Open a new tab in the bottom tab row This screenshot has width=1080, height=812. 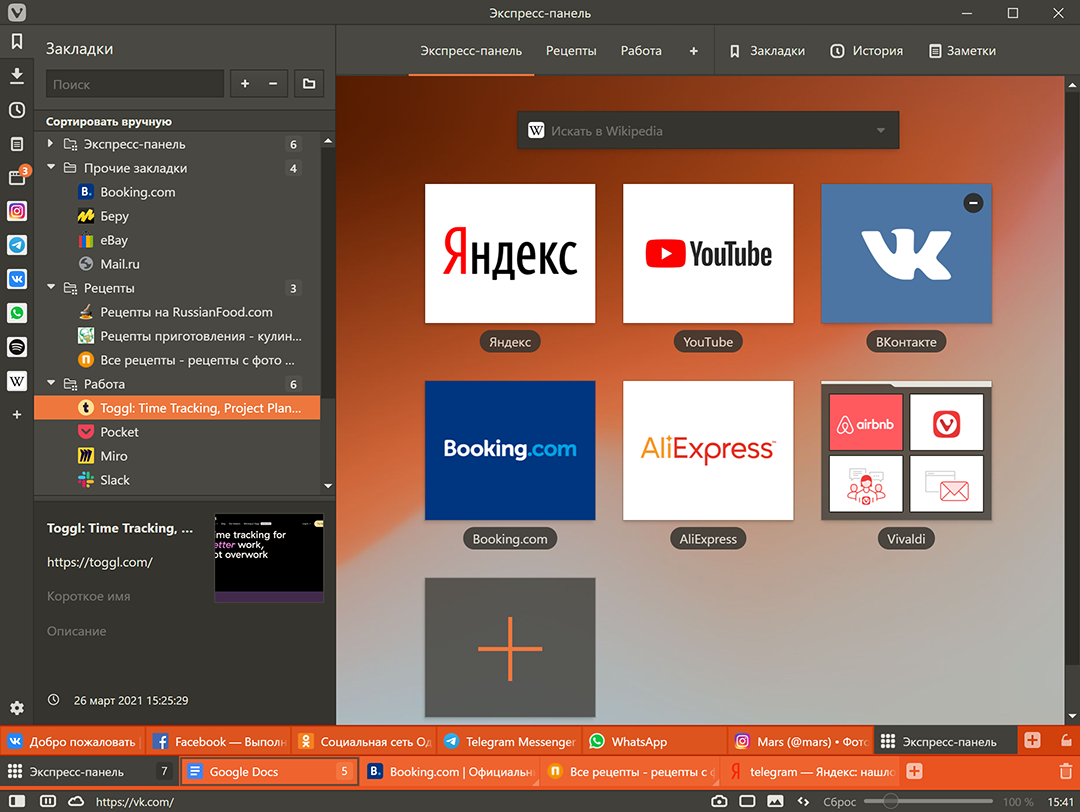(914, 771)
